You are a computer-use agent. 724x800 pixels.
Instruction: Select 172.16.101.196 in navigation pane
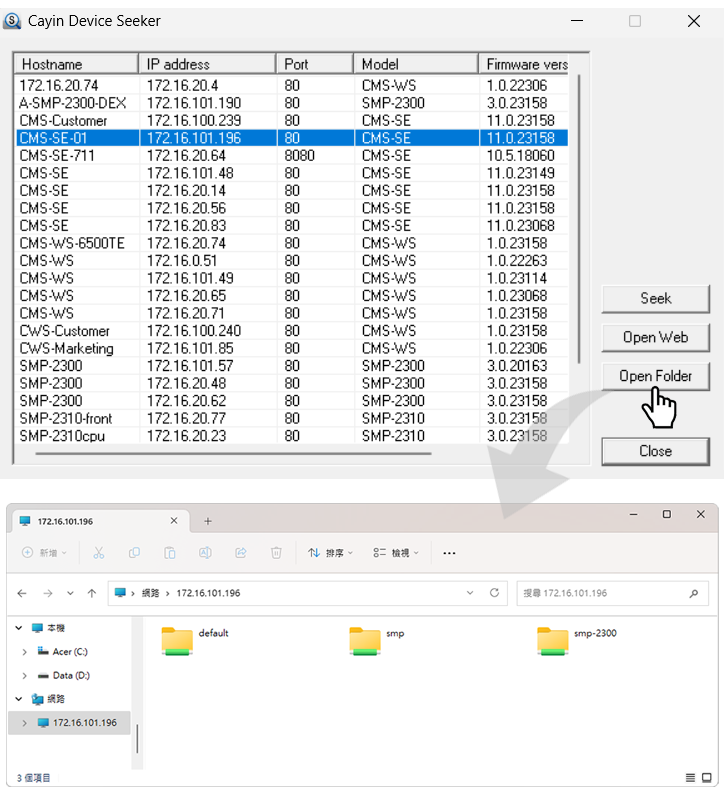pyautogui.click(x=69, y=723)
